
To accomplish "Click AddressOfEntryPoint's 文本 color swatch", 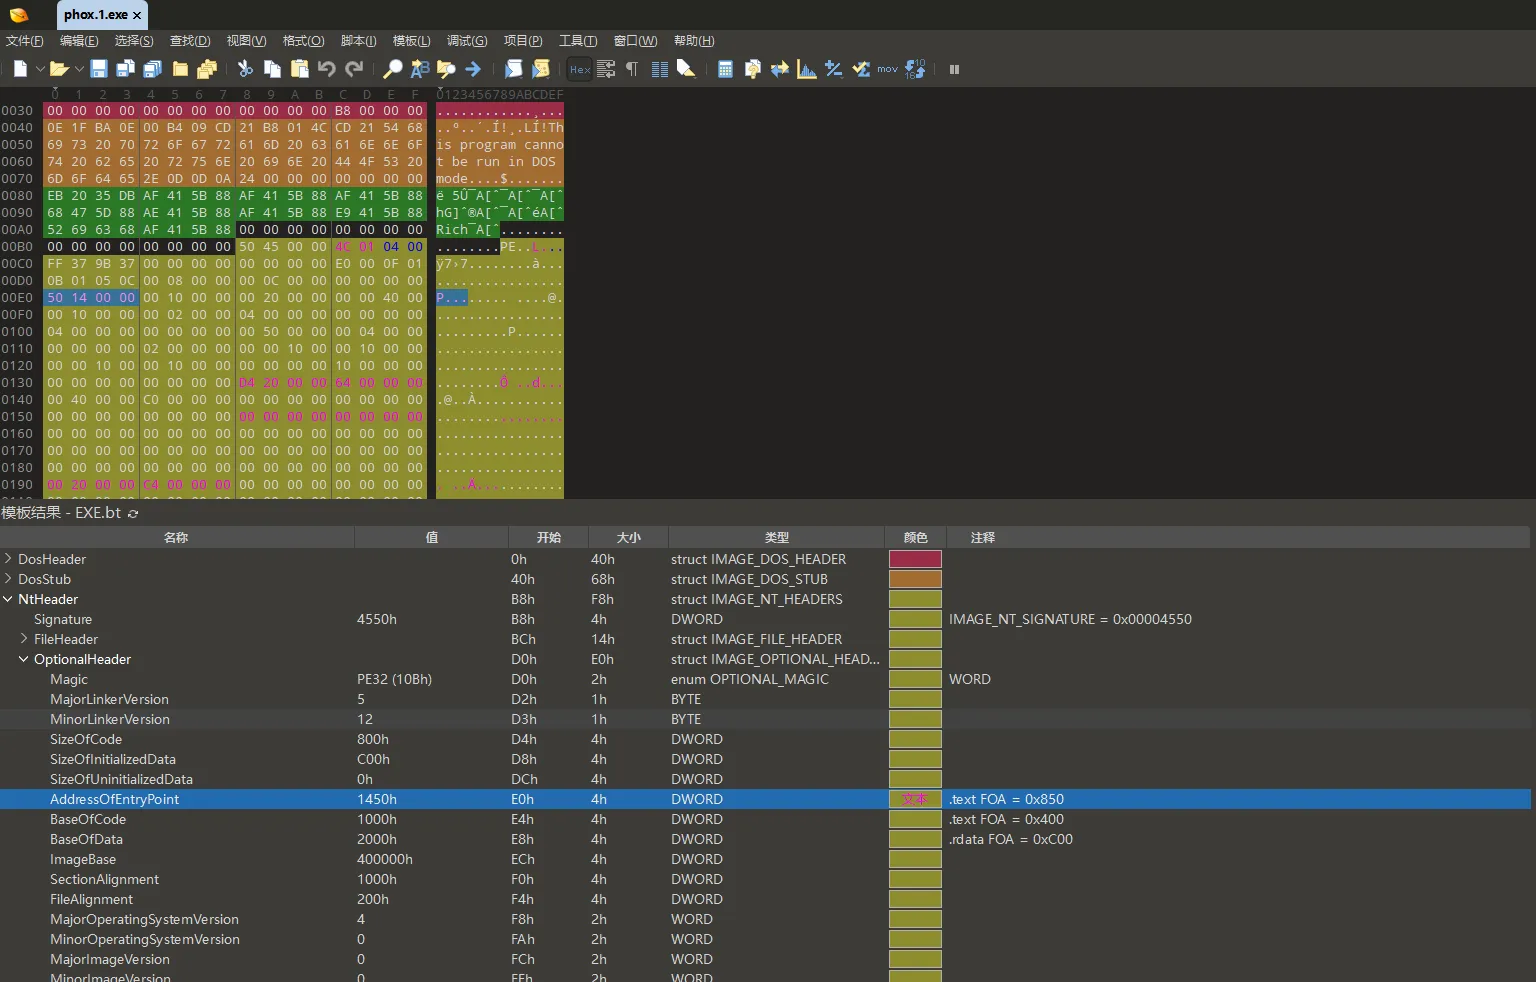I will [x=915, y=799].
